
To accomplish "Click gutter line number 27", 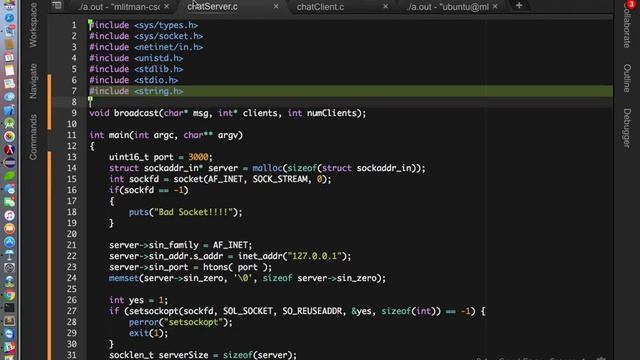I will tap(71, 311).
